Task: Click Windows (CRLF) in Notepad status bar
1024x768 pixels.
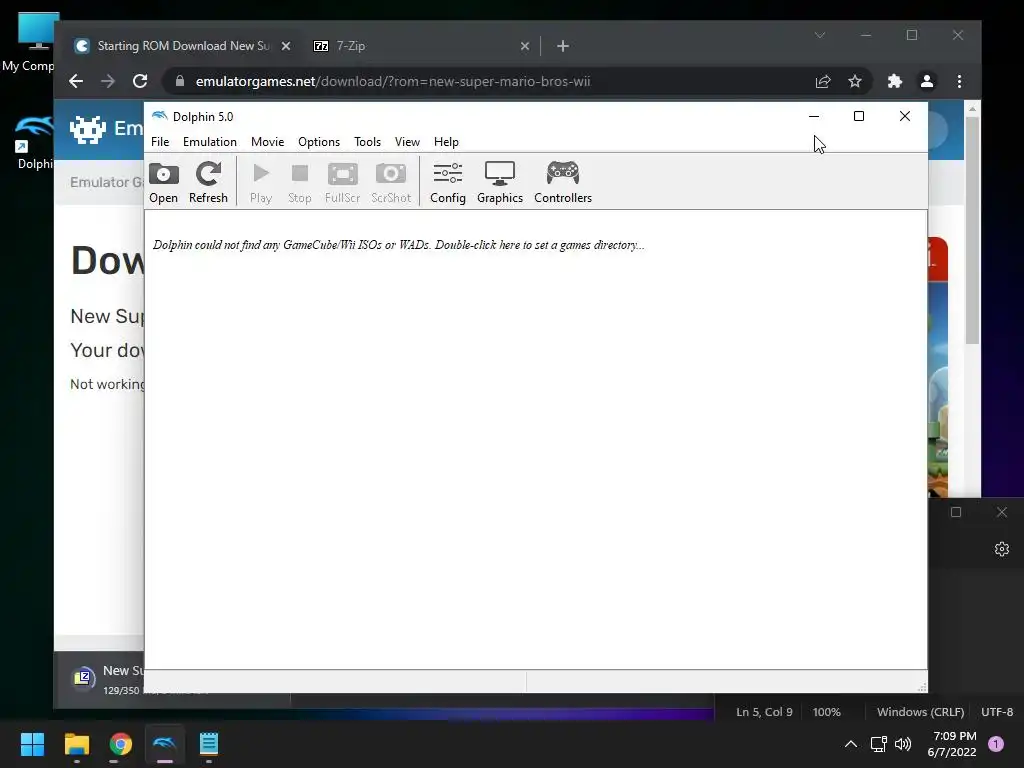Action: [920, 712]
